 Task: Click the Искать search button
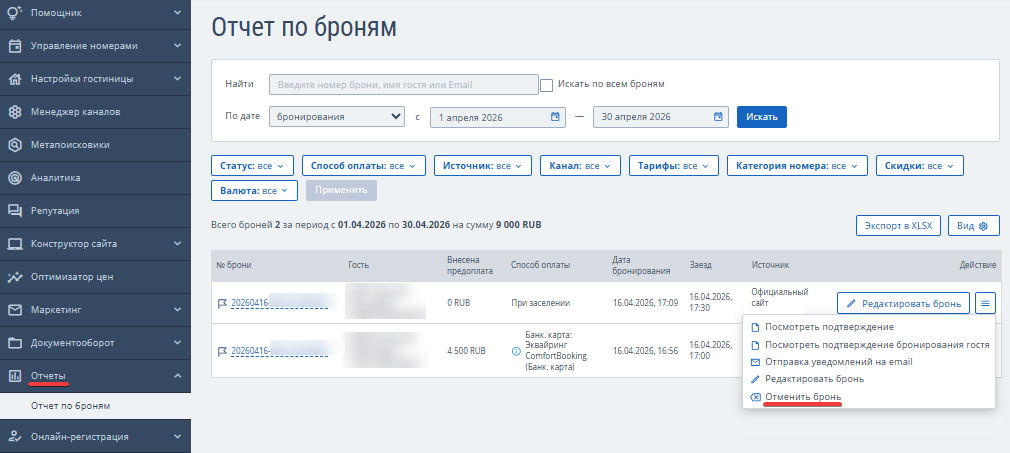point(762,117)
